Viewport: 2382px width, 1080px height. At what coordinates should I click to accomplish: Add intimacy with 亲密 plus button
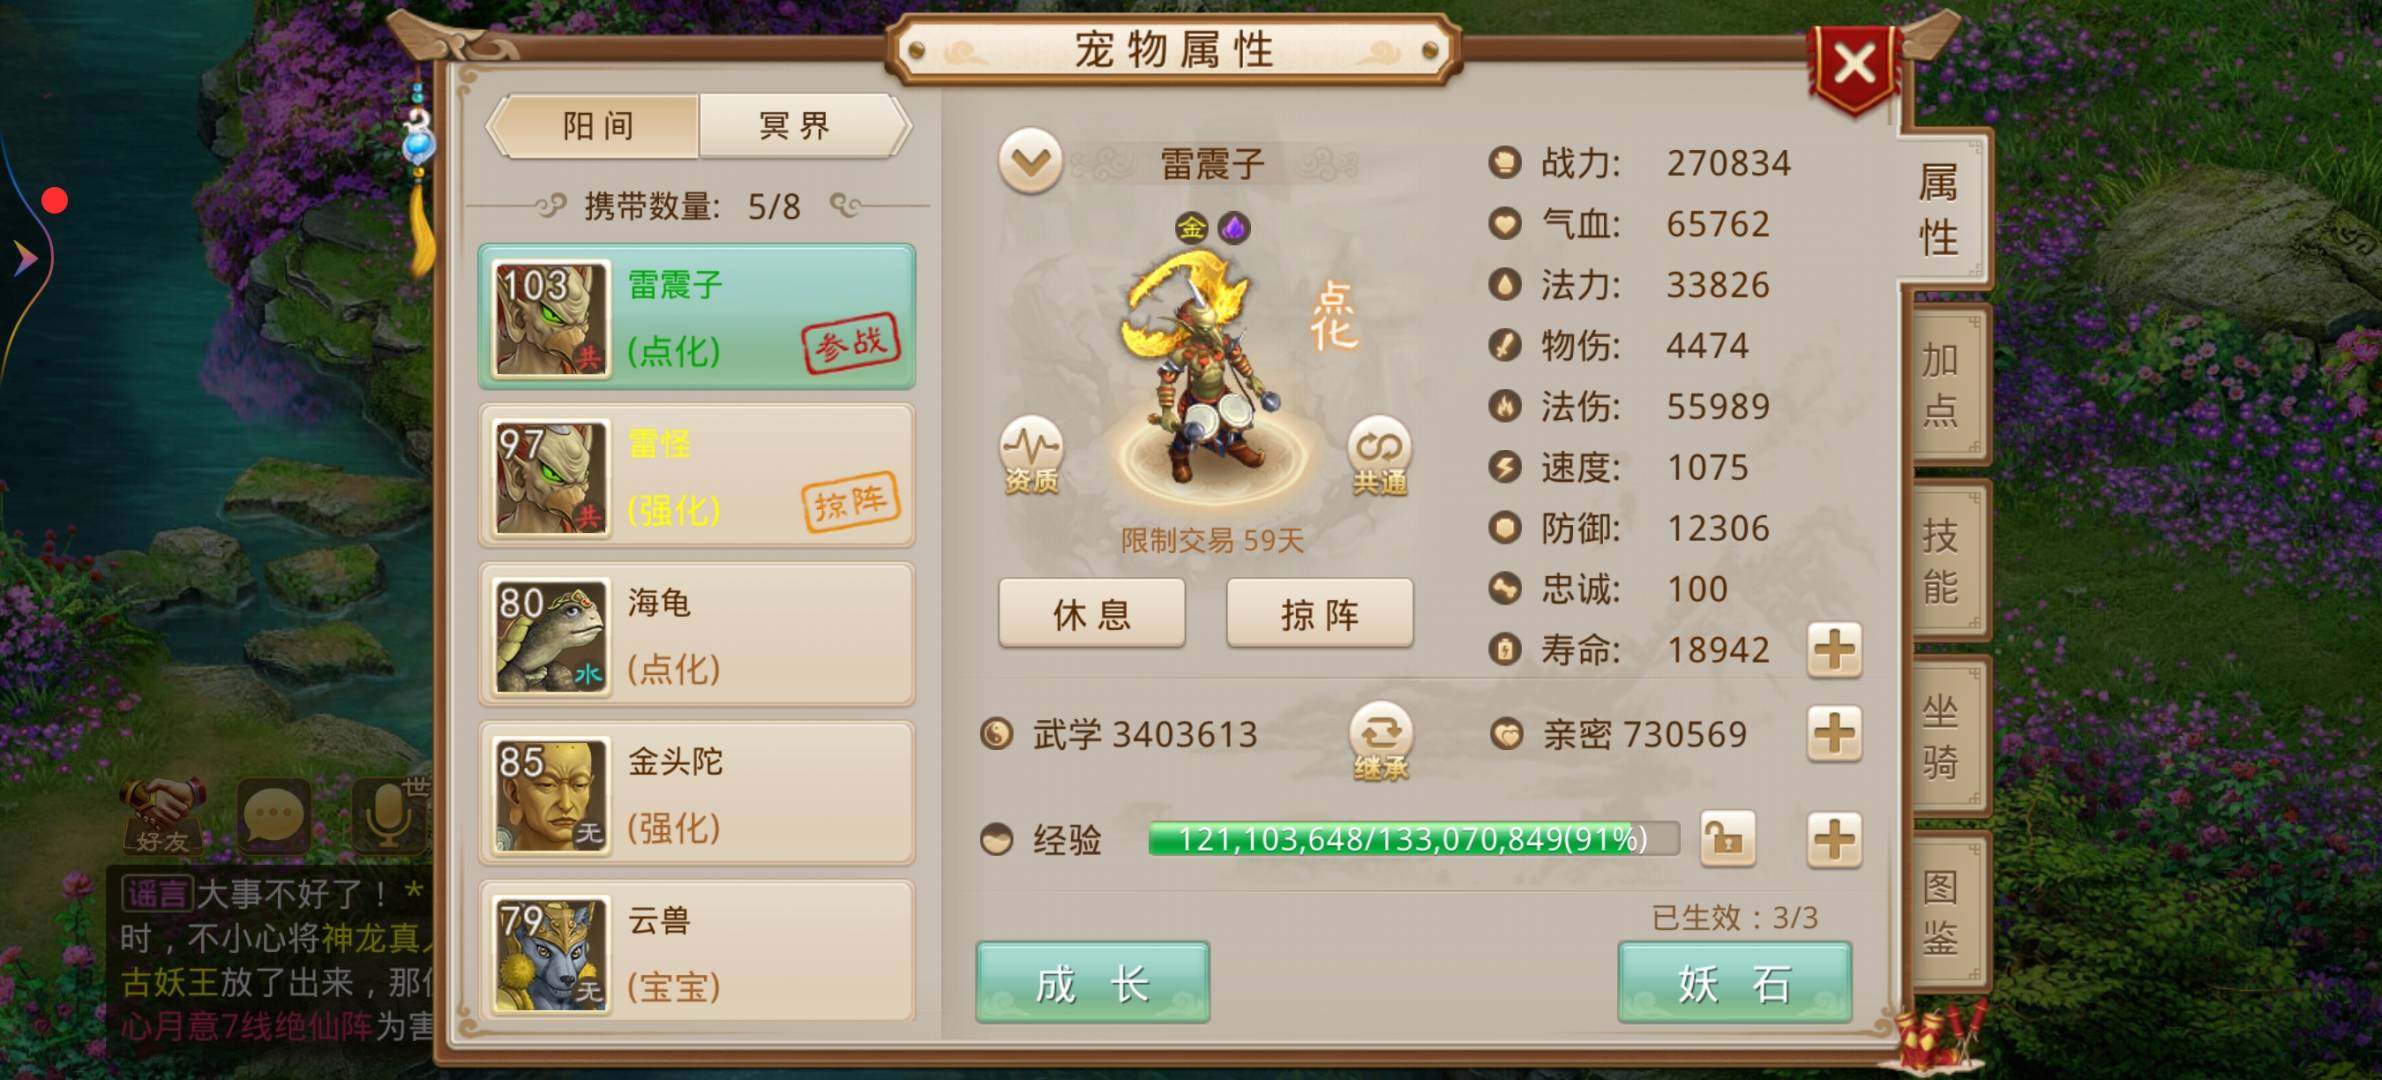pos(1834,734)
